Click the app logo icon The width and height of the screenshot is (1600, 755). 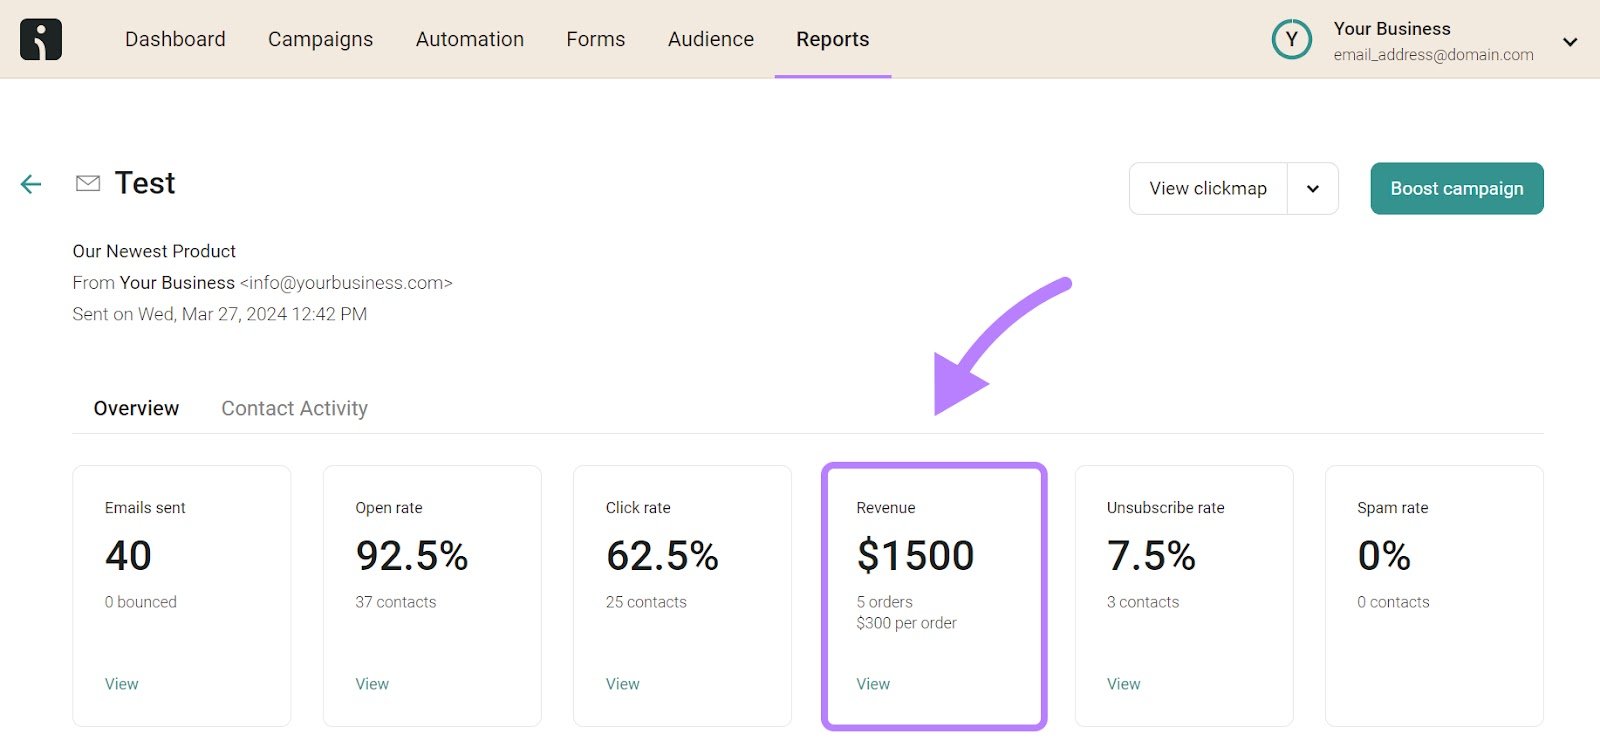(x=41, y=39)
